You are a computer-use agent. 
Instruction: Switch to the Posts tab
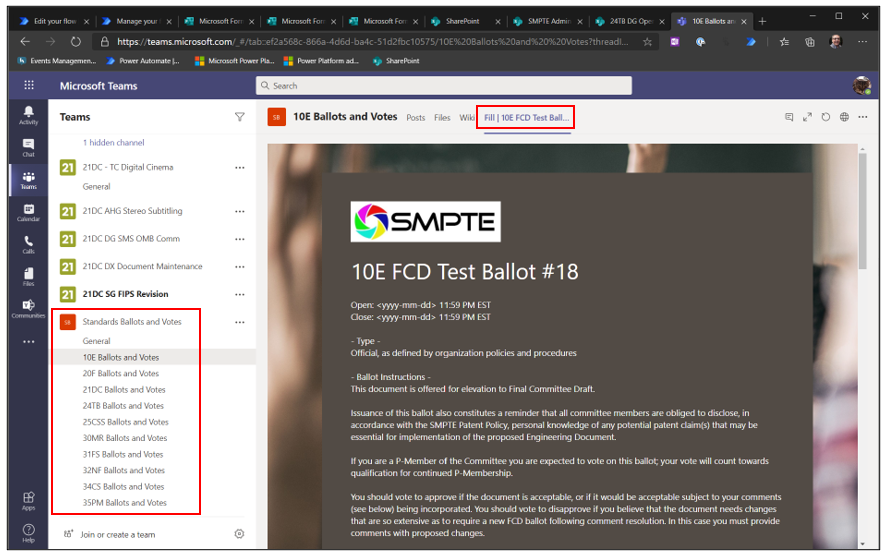click(x=415, y=117)
